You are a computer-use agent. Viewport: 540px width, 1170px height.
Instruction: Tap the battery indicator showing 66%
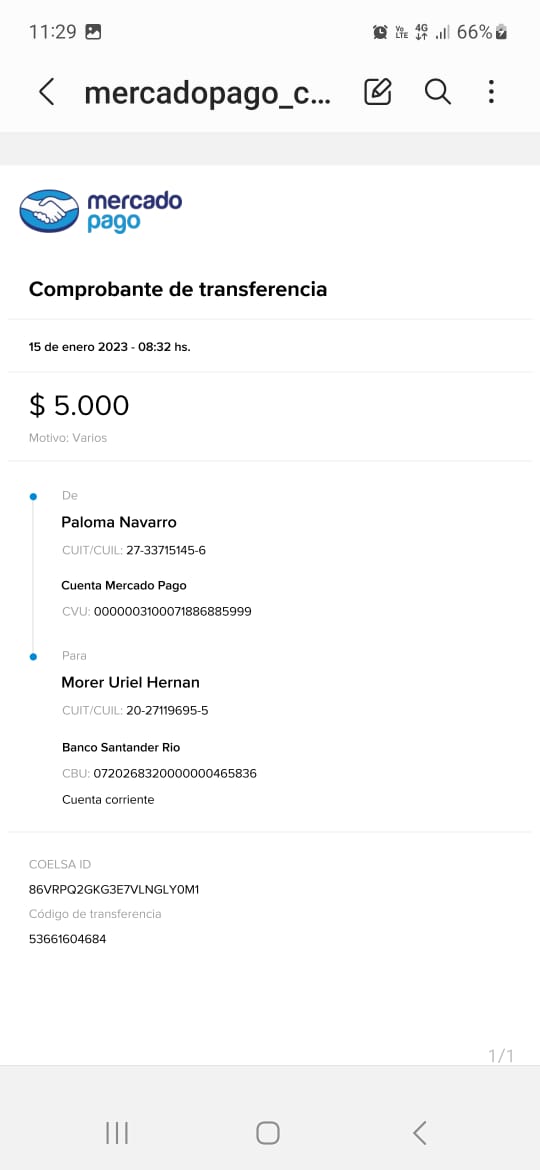(483, 32)
